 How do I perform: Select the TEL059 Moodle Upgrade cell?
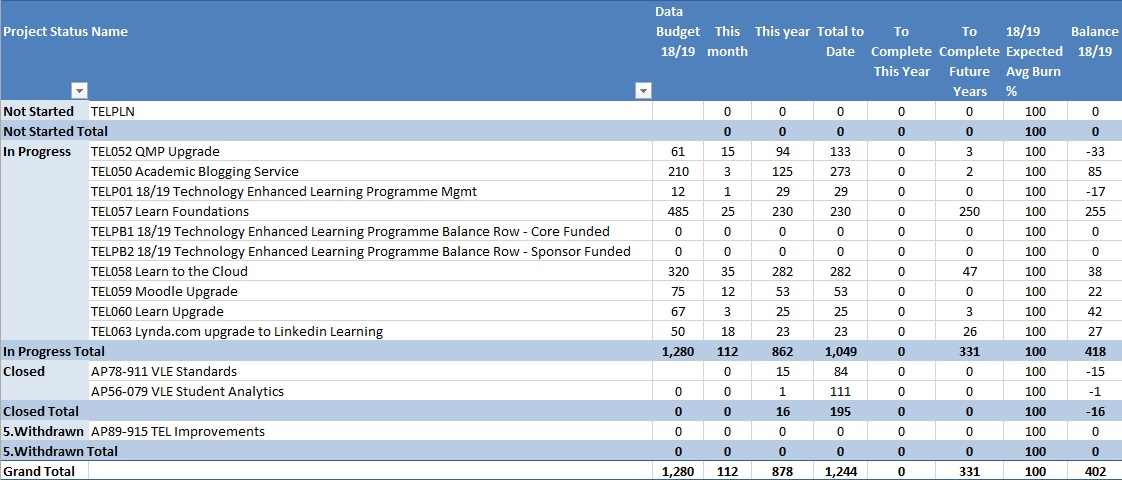click(164, 291)
